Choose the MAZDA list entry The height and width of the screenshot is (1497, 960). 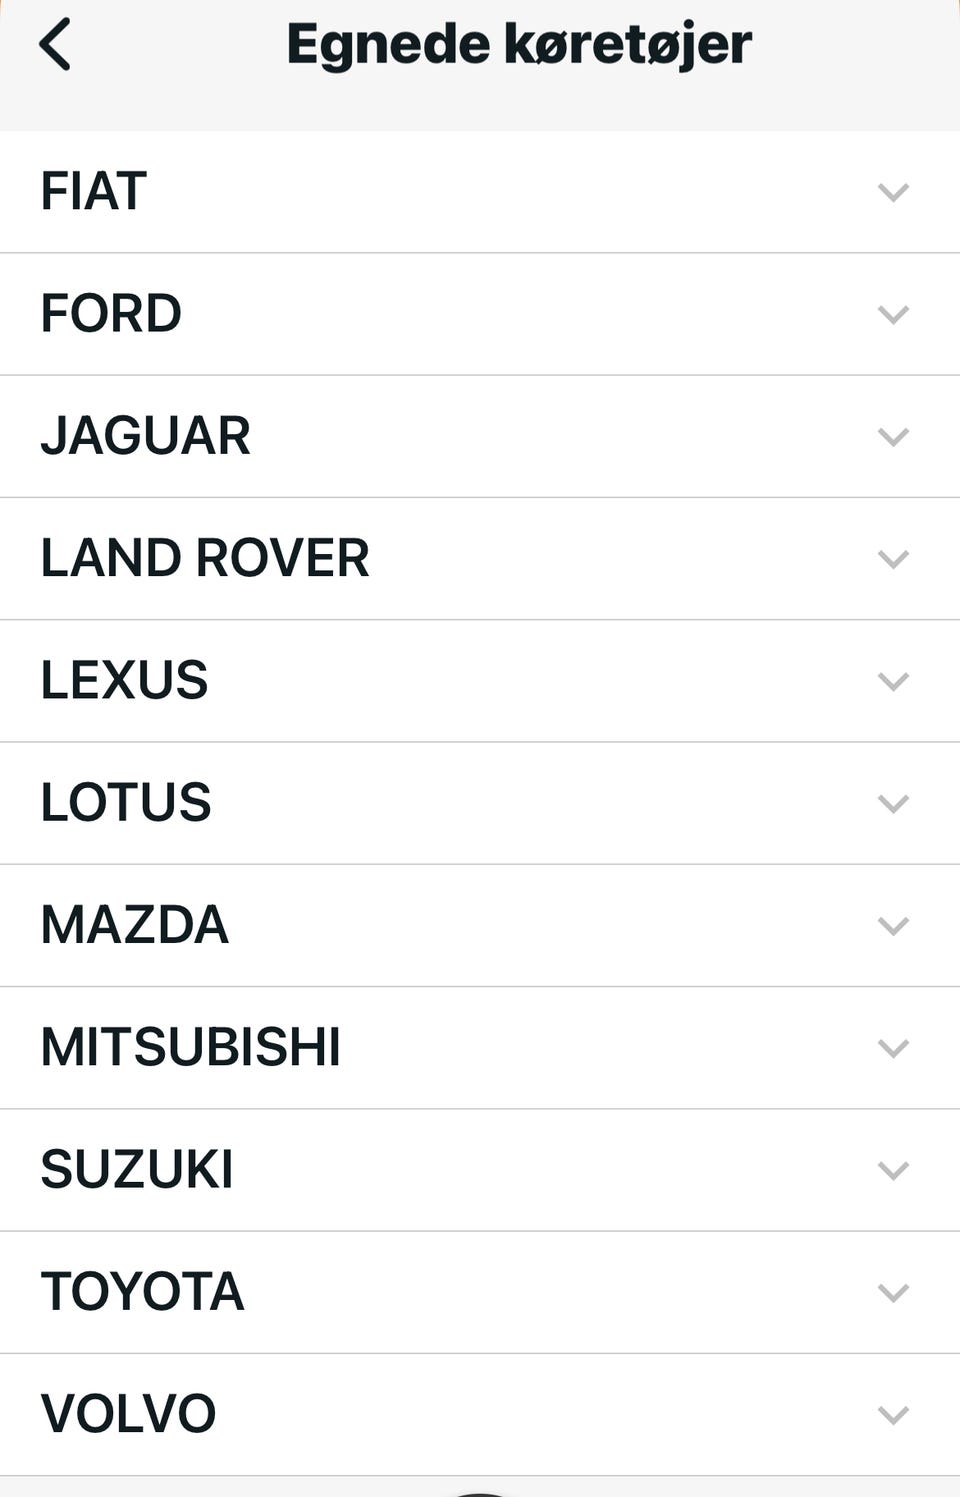(135, 925)
